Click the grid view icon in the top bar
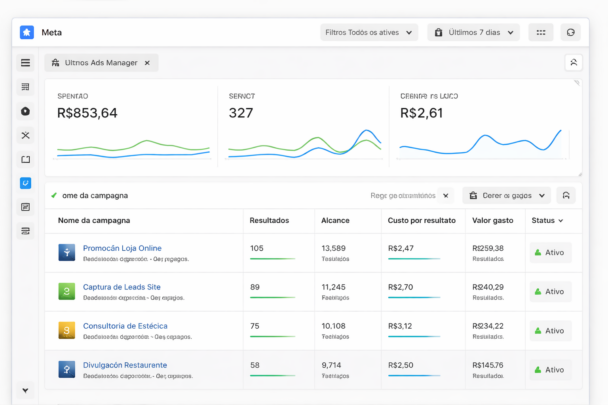Image resolution: width=608 pixels, height=405 pixels. pyautogui.click(x=540, y=32)
